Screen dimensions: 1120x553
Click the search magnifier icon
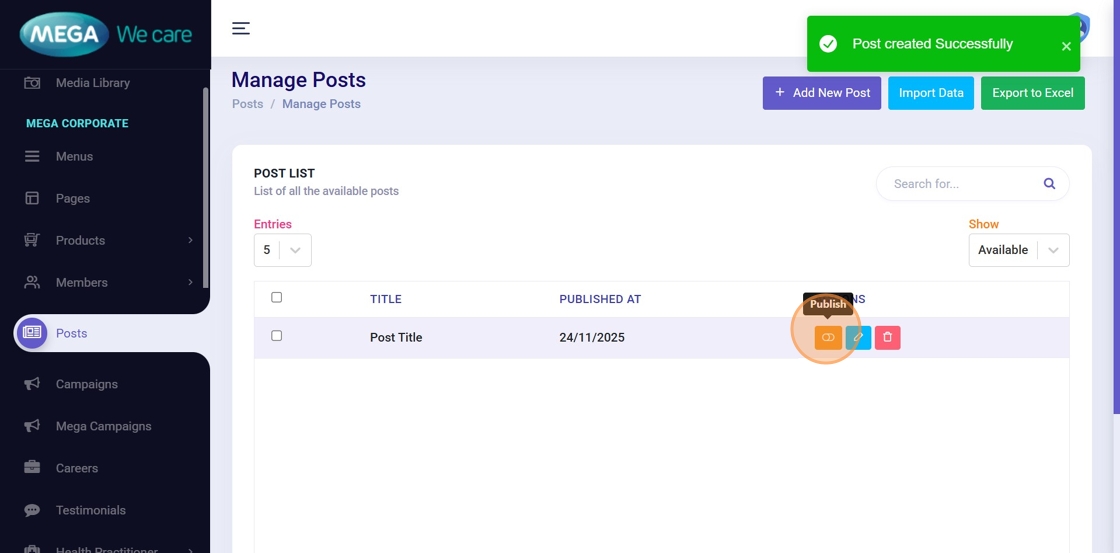click(1049, 184)
